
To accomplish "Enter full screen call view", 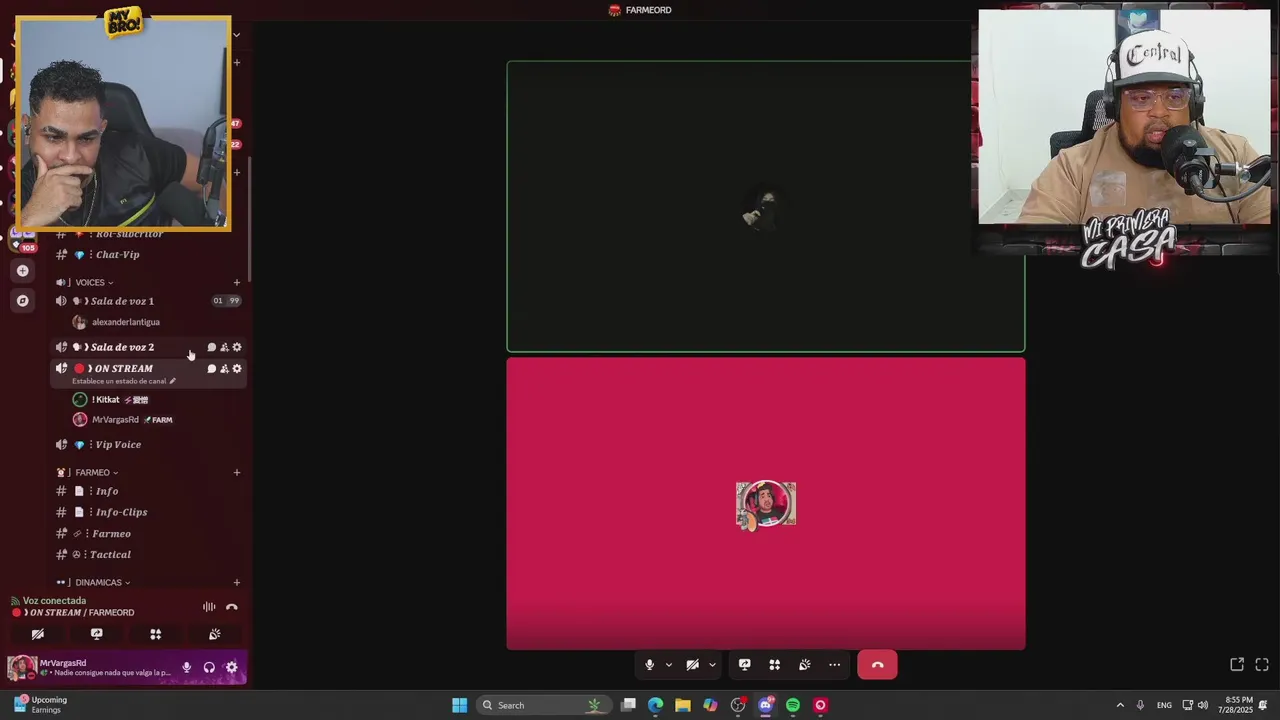I will coord(1262,665).
